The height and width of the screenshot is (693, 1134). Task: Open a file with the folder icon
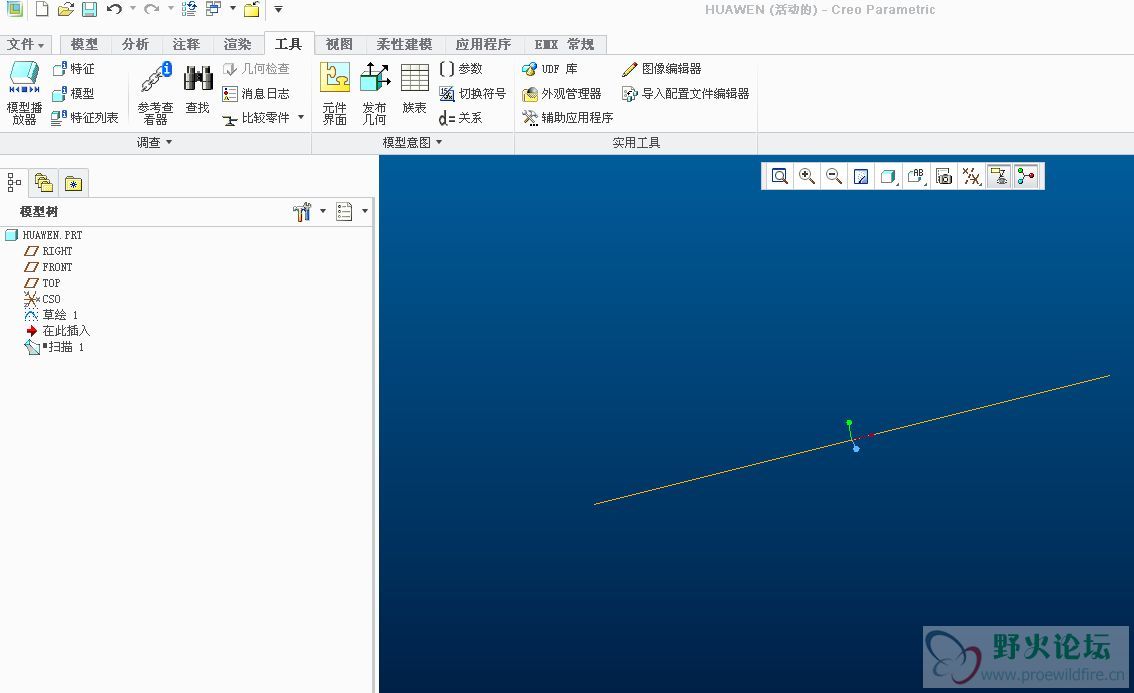pos(66,9)
